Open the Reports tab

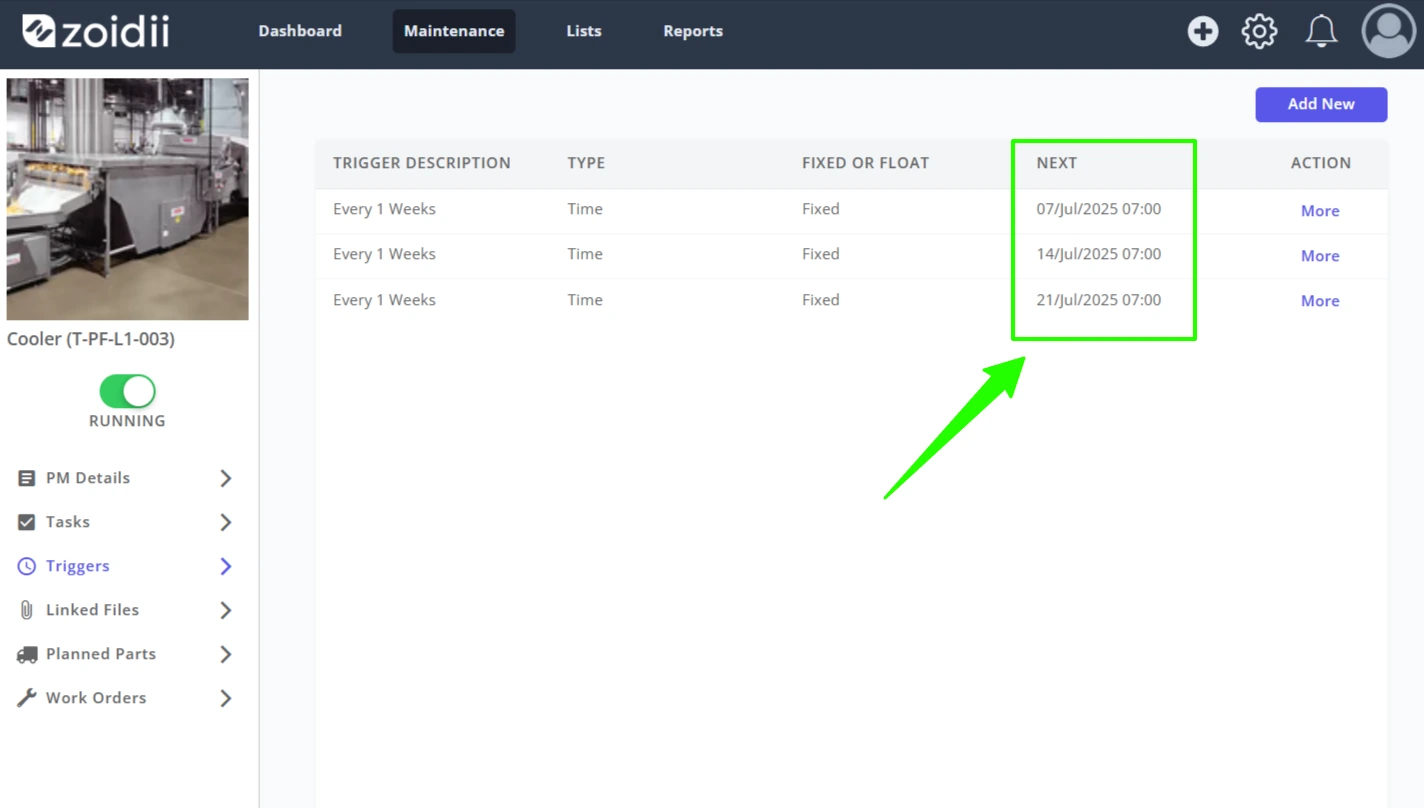pos(693,31)
